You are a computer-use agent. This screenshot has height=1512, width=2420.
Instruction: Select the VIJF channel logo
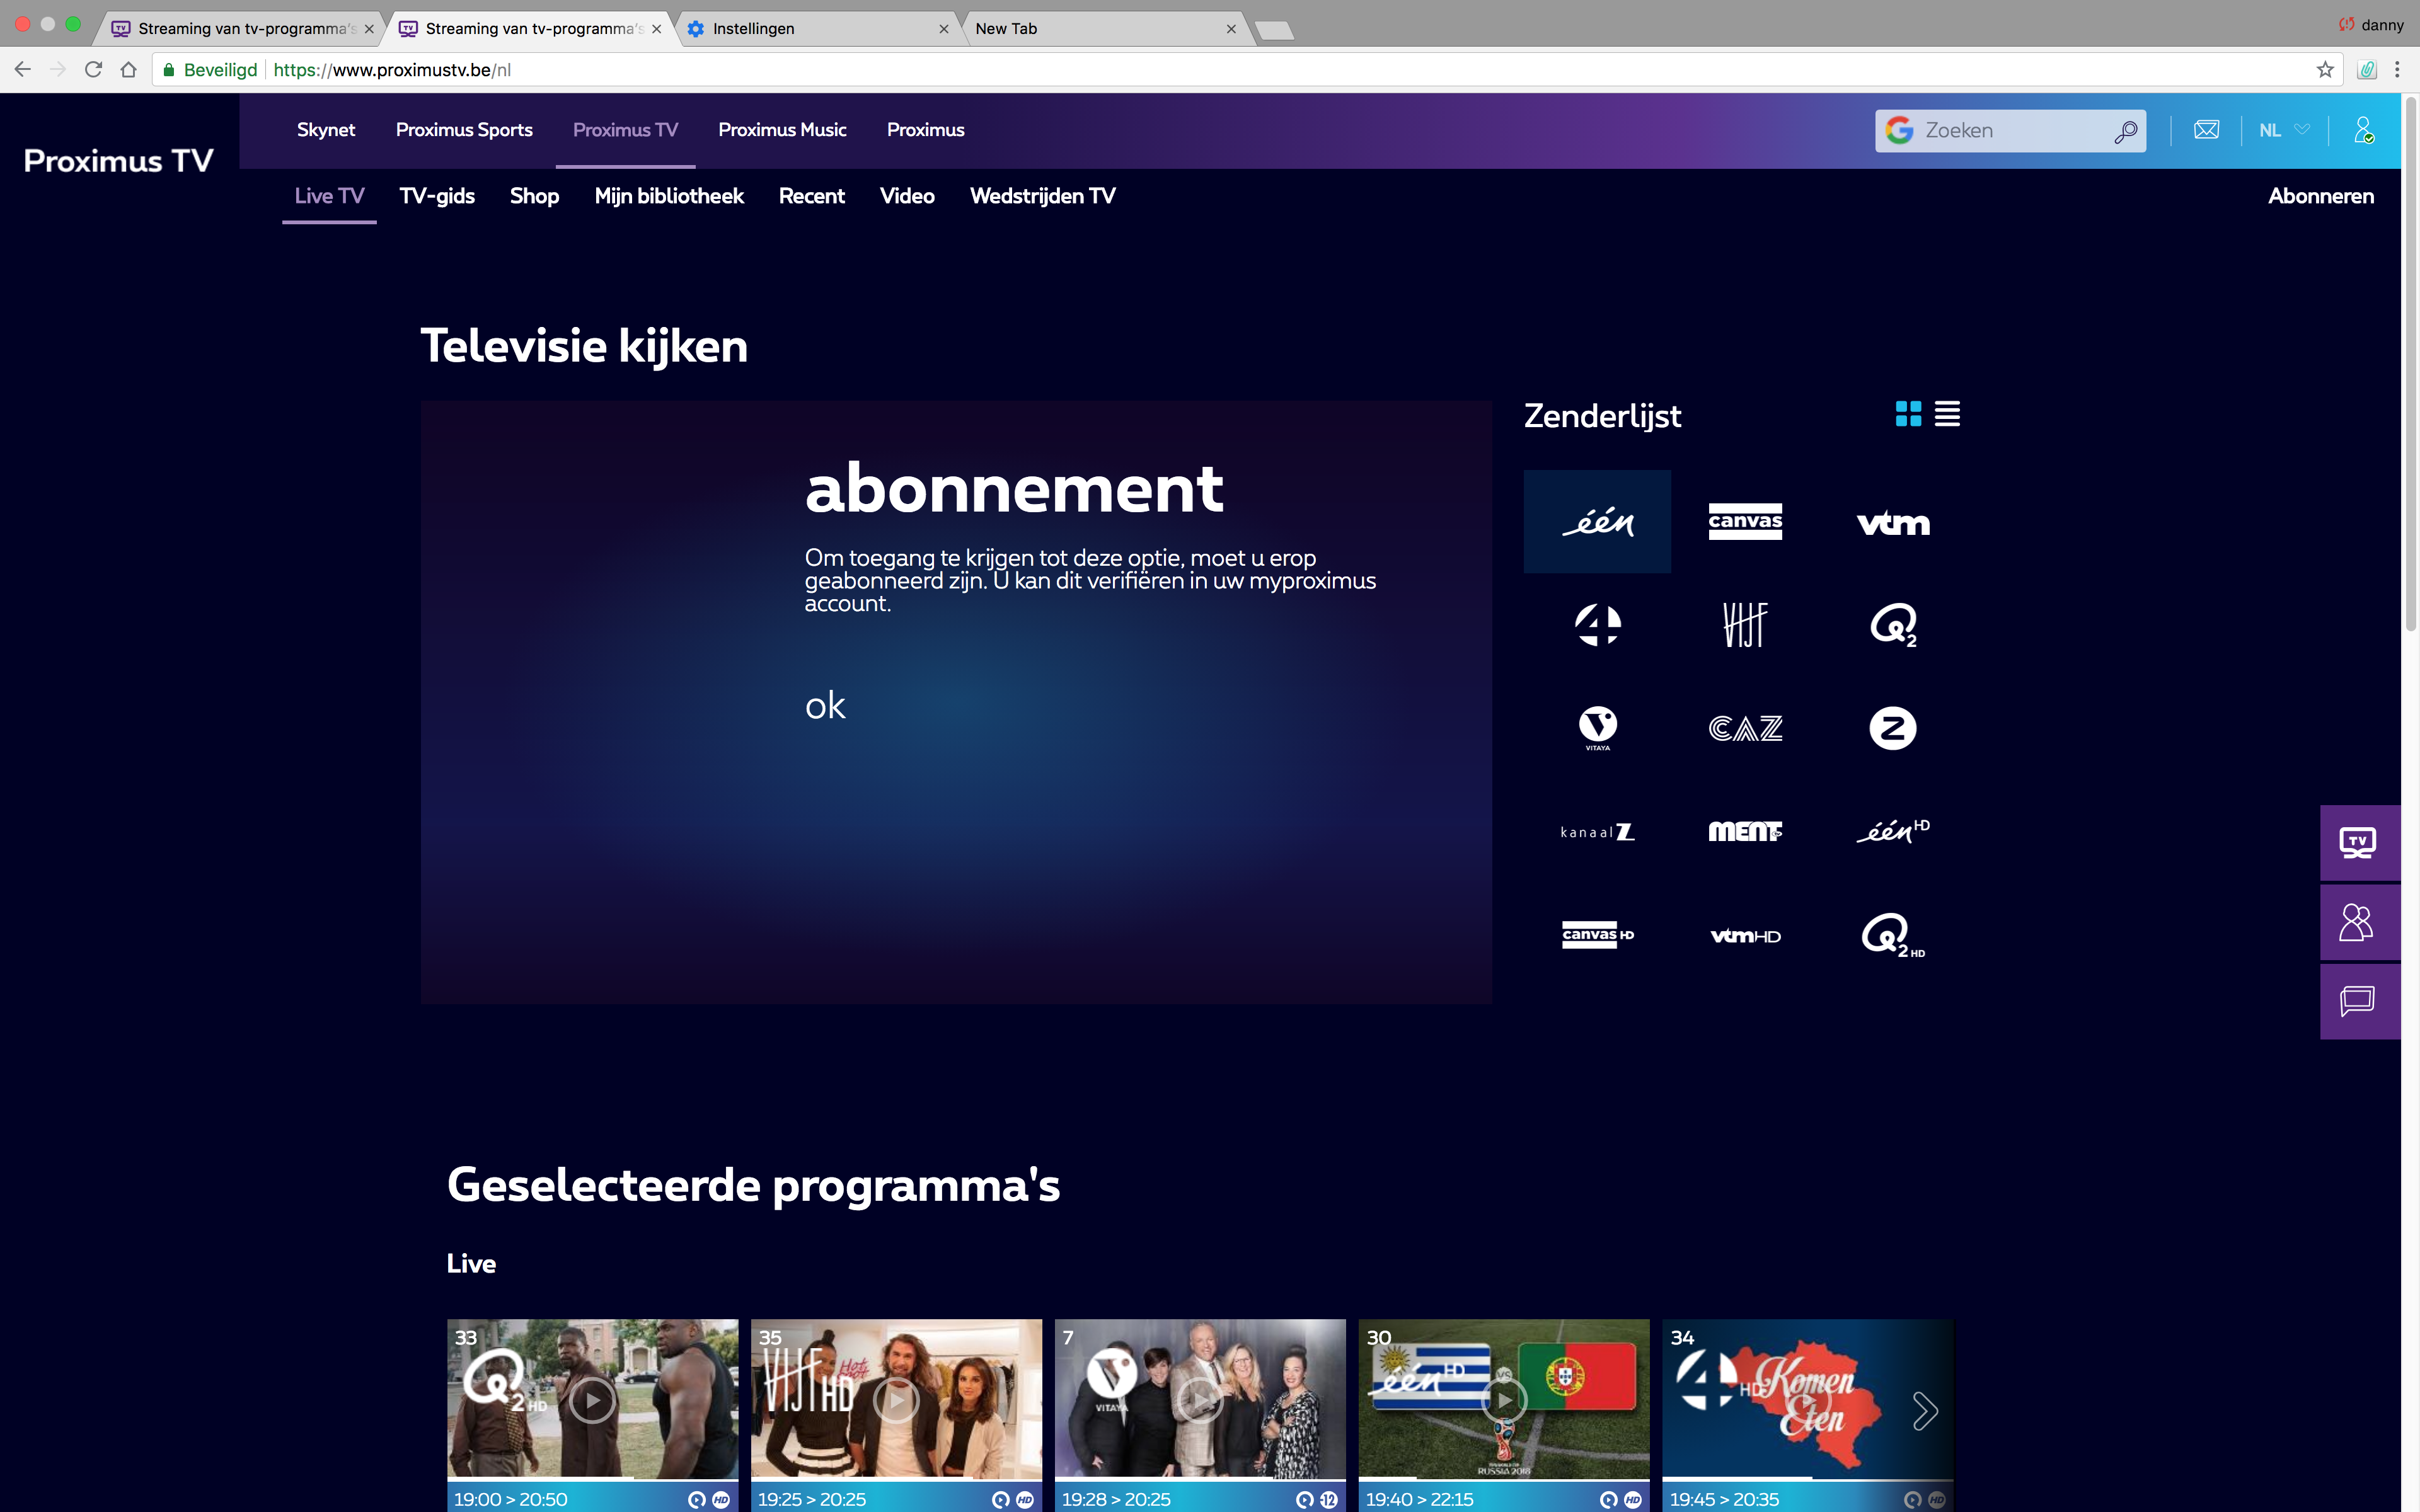click(x=1745, y=625)
